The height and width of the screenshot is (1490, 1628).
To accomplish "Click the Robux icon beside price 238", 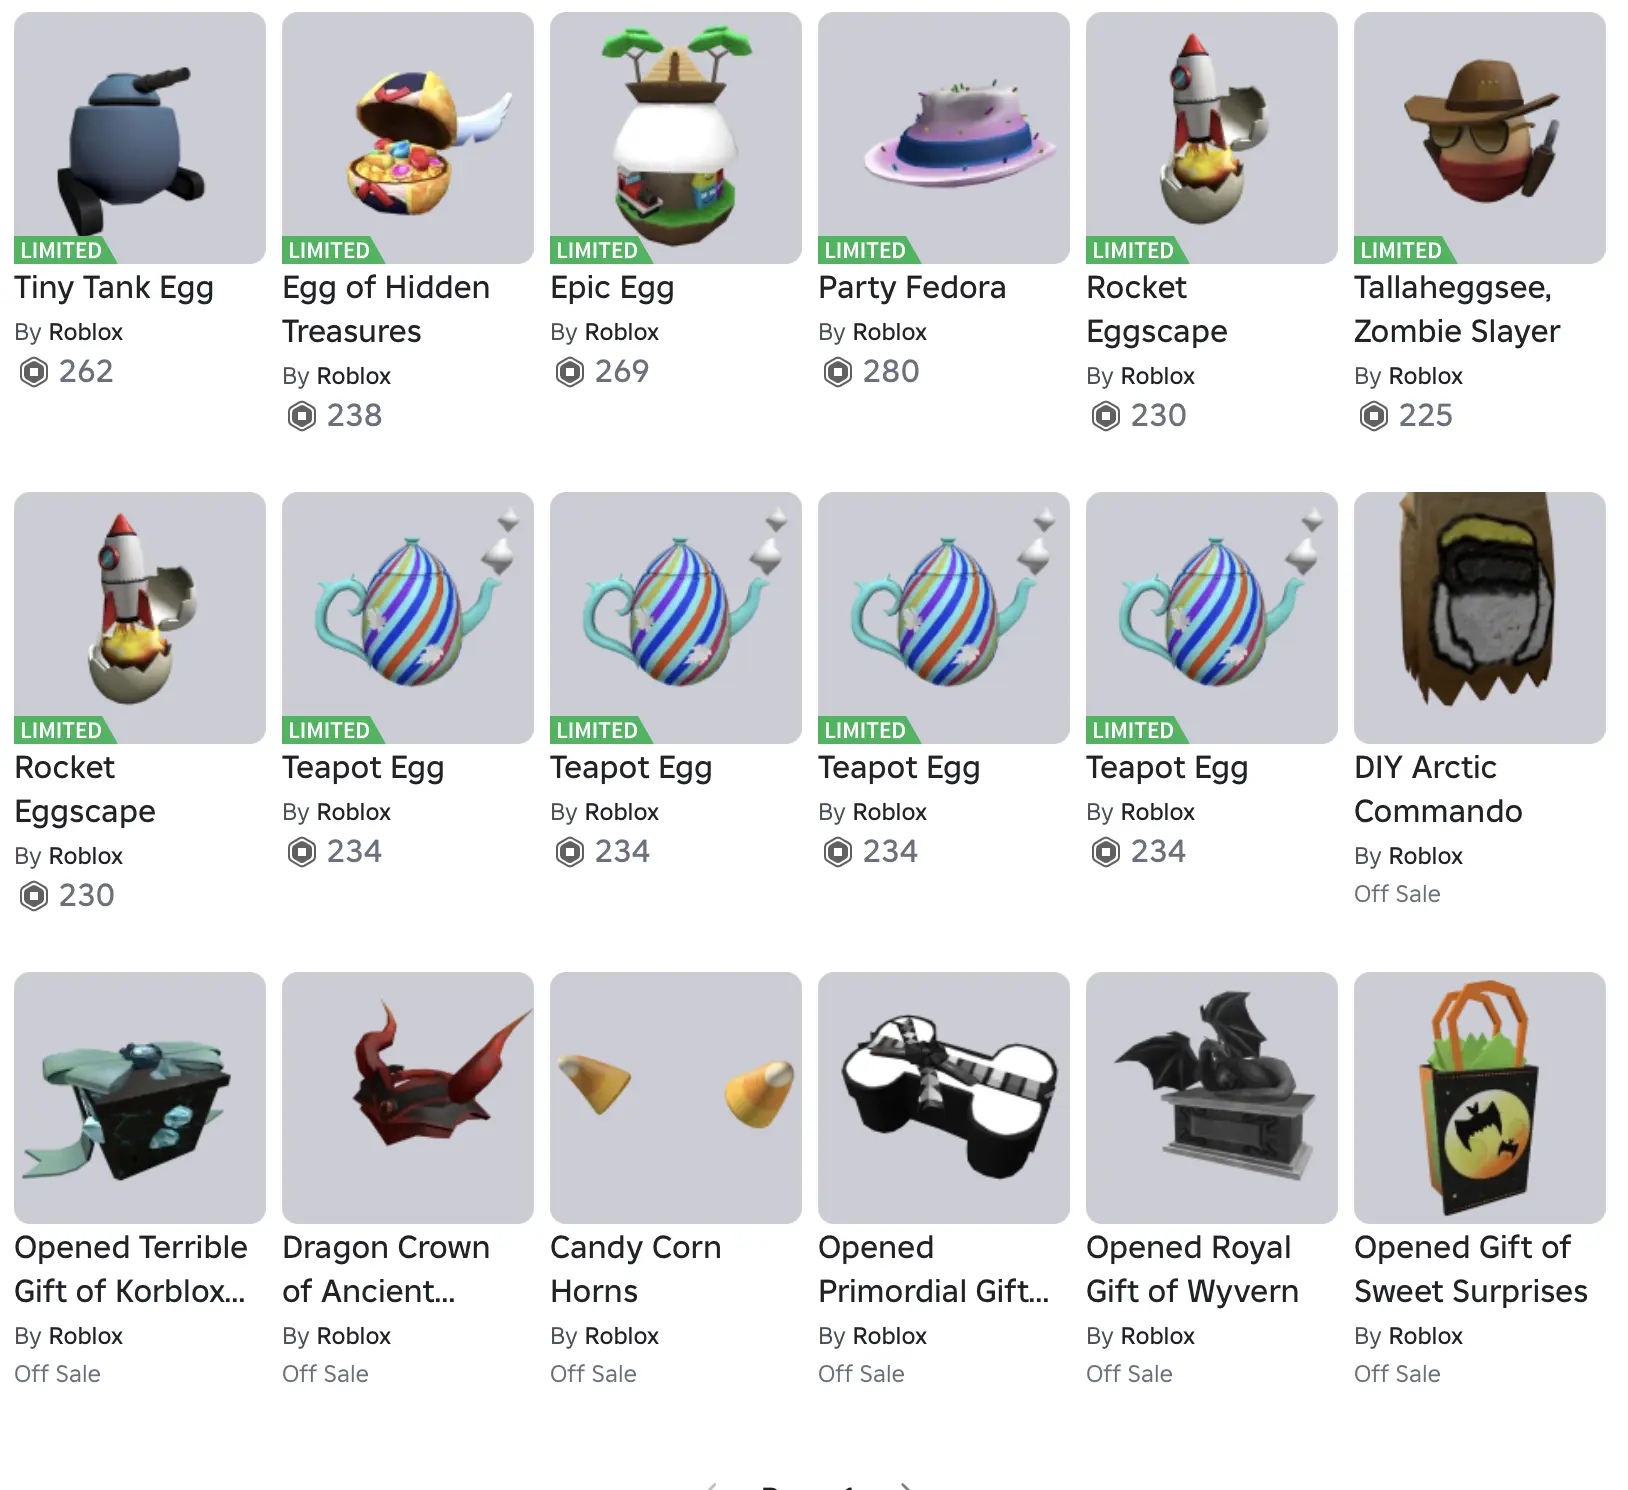I will pos(302,416).
